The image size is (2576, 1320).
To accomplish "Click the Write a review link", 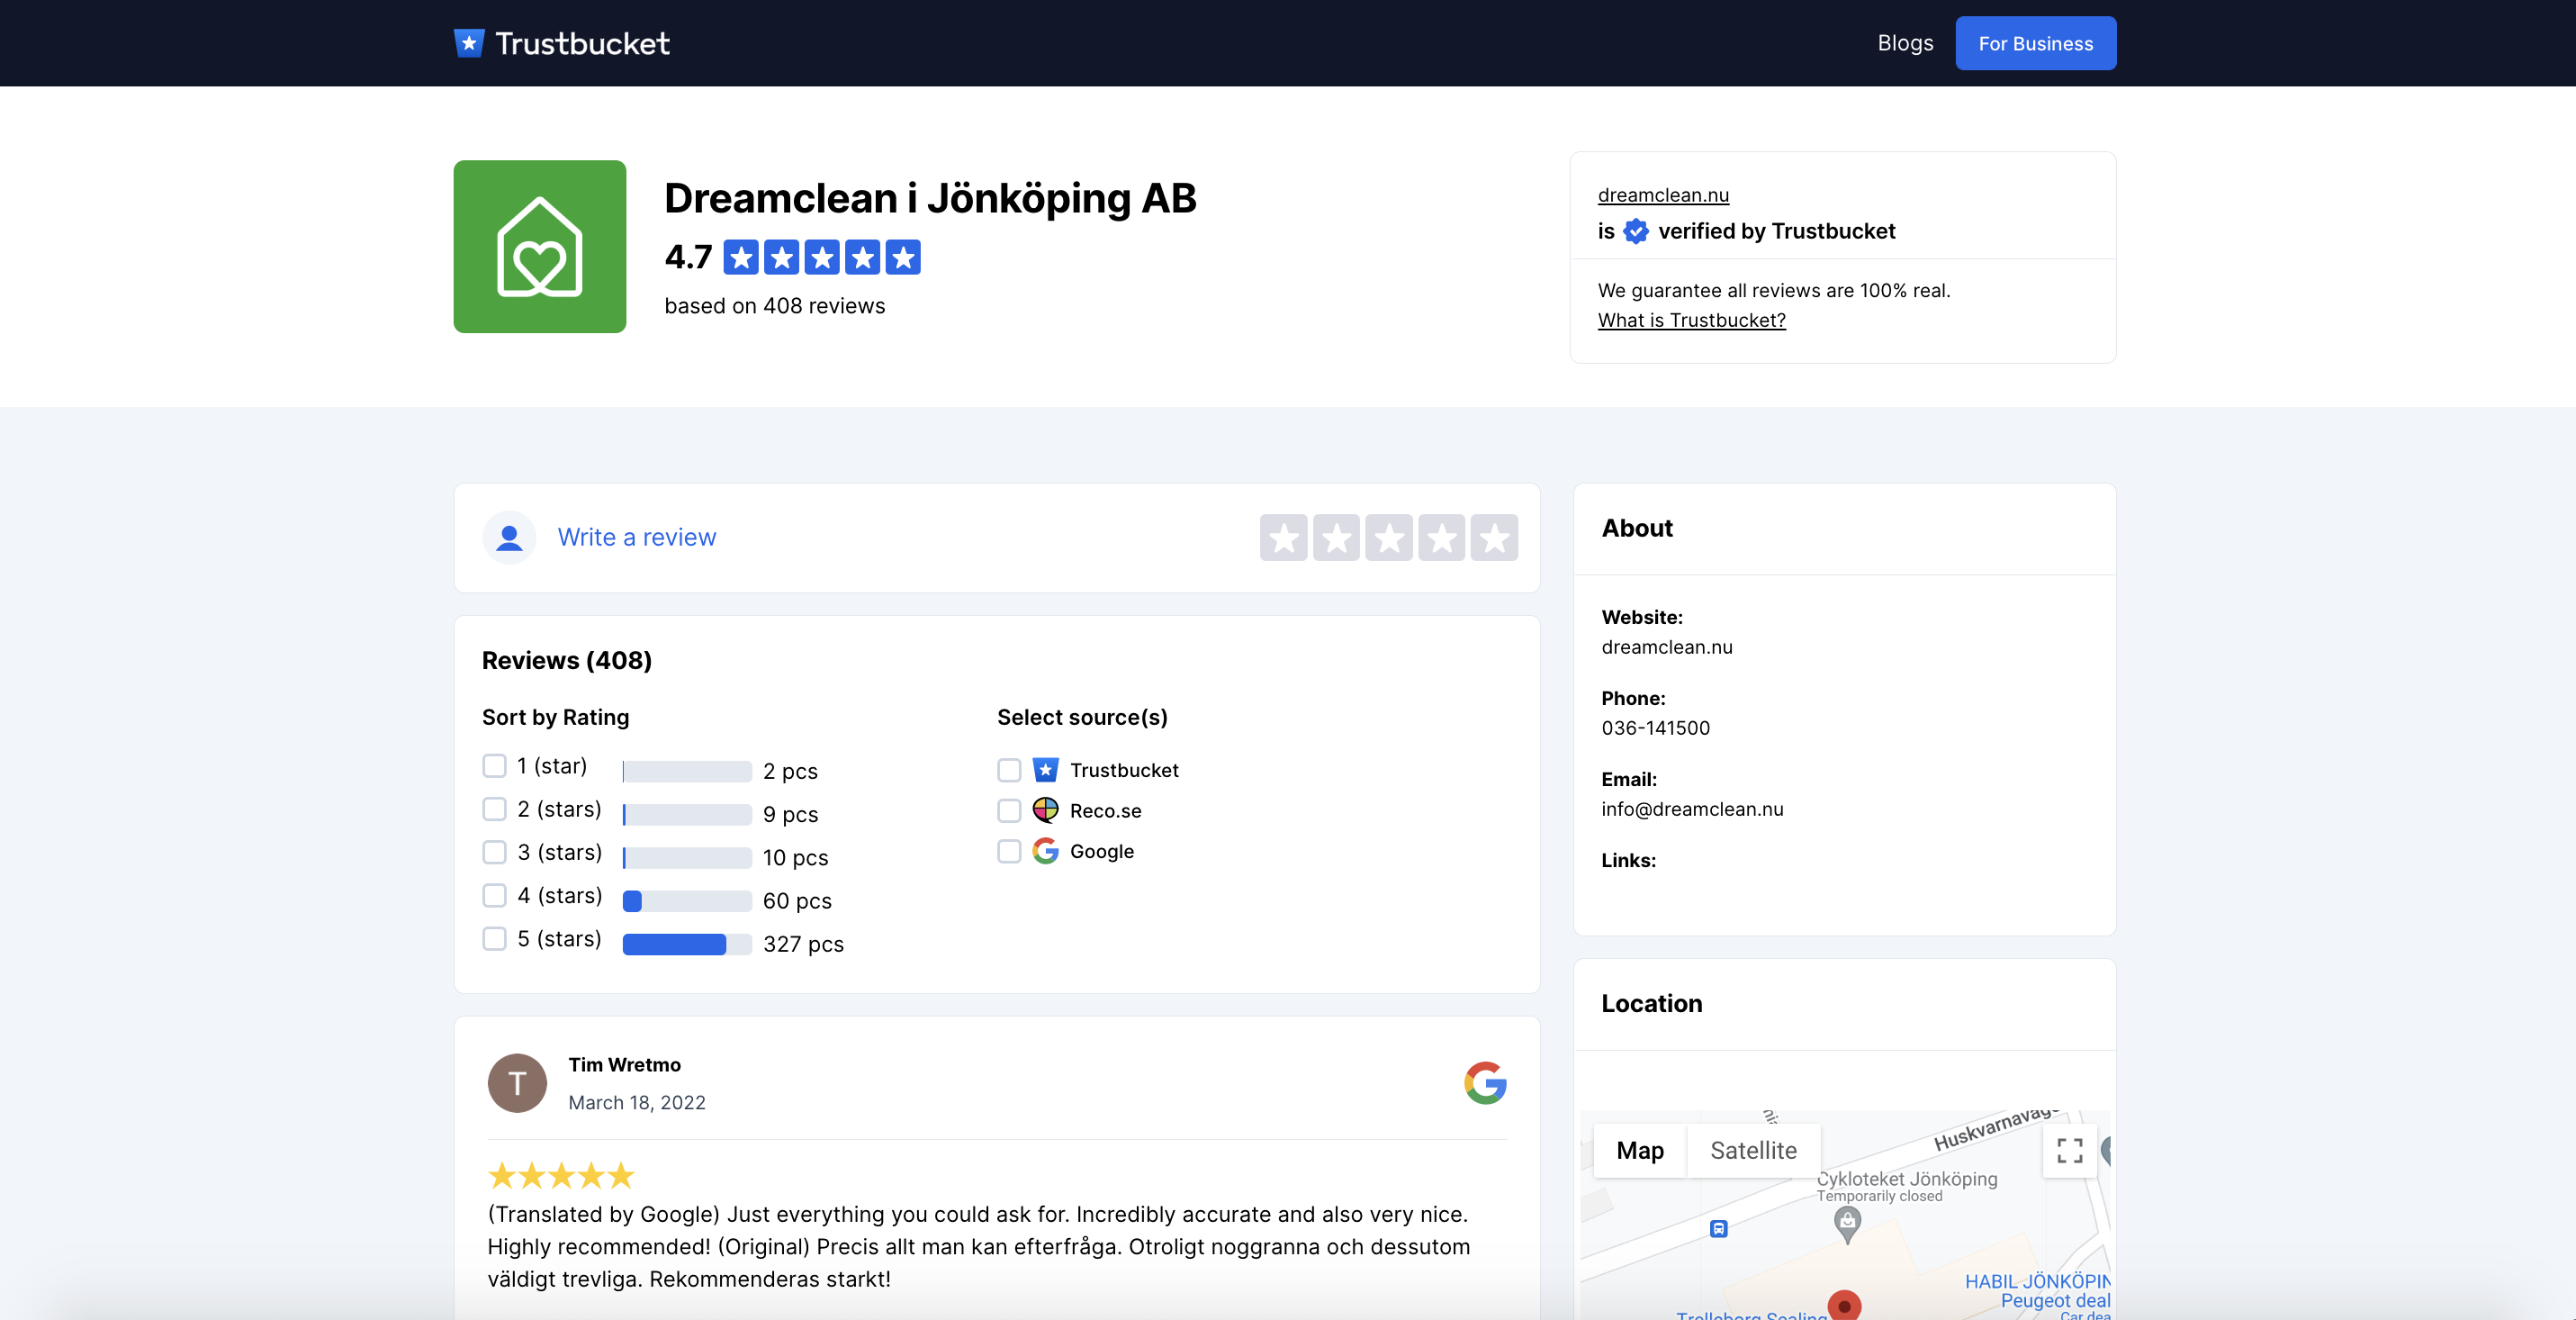I will point(637,537).
